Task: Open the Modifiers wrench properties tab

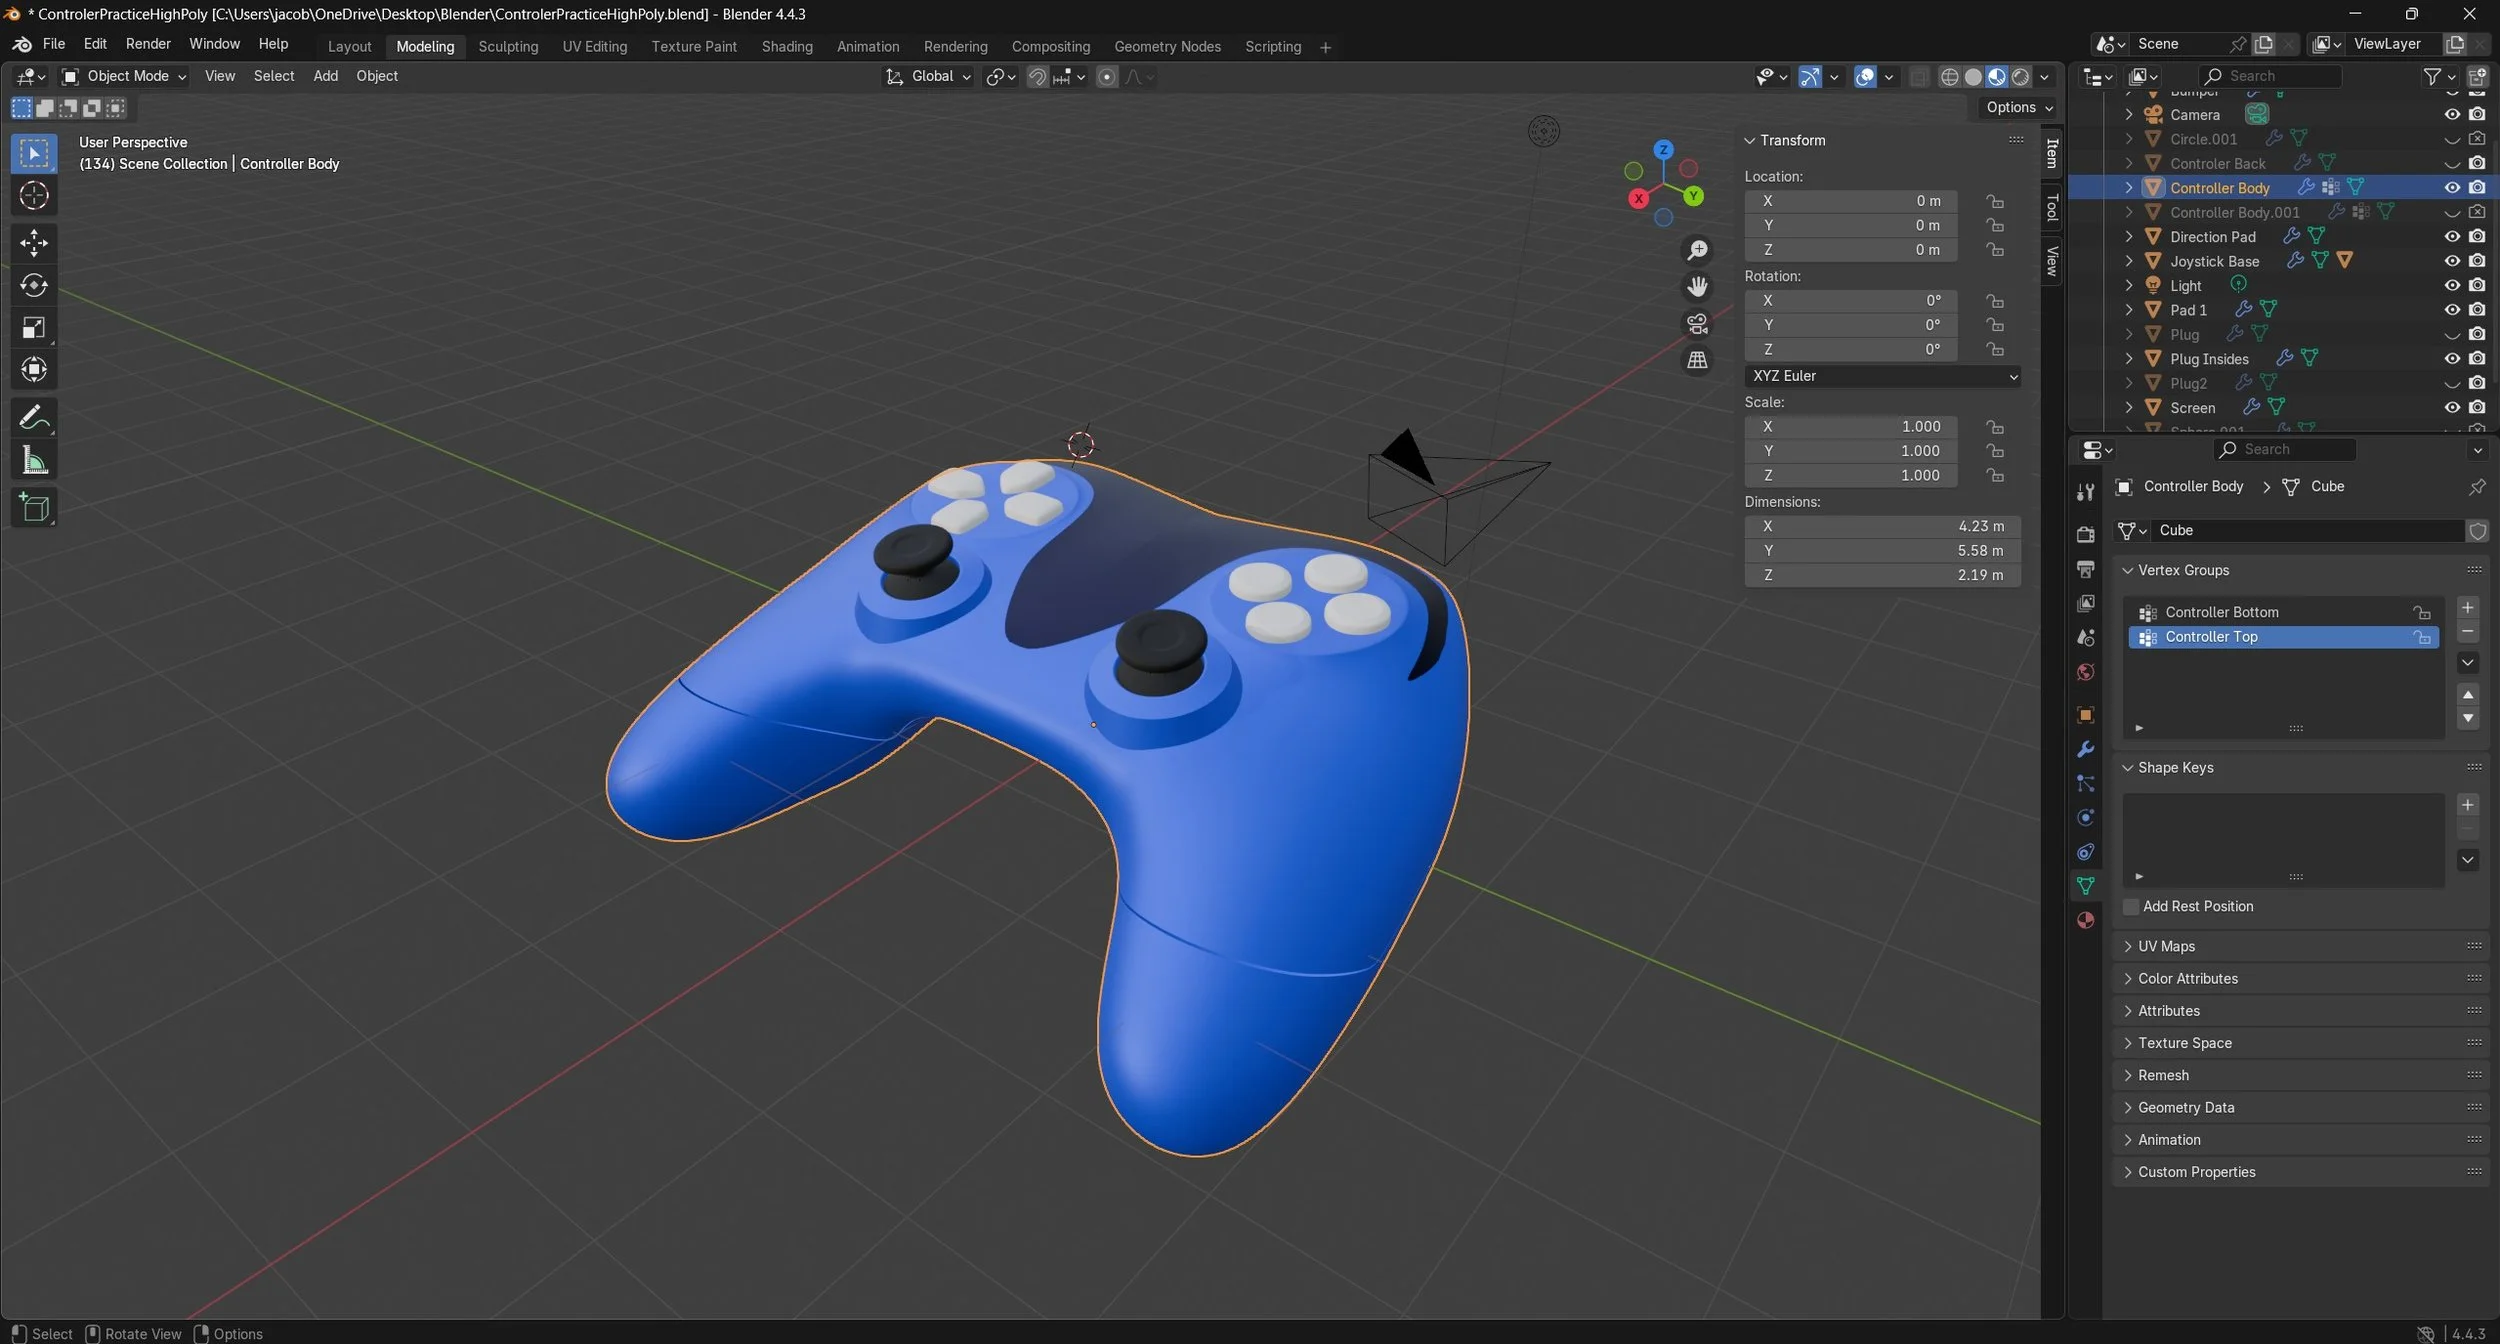Action: point(2085,749)
